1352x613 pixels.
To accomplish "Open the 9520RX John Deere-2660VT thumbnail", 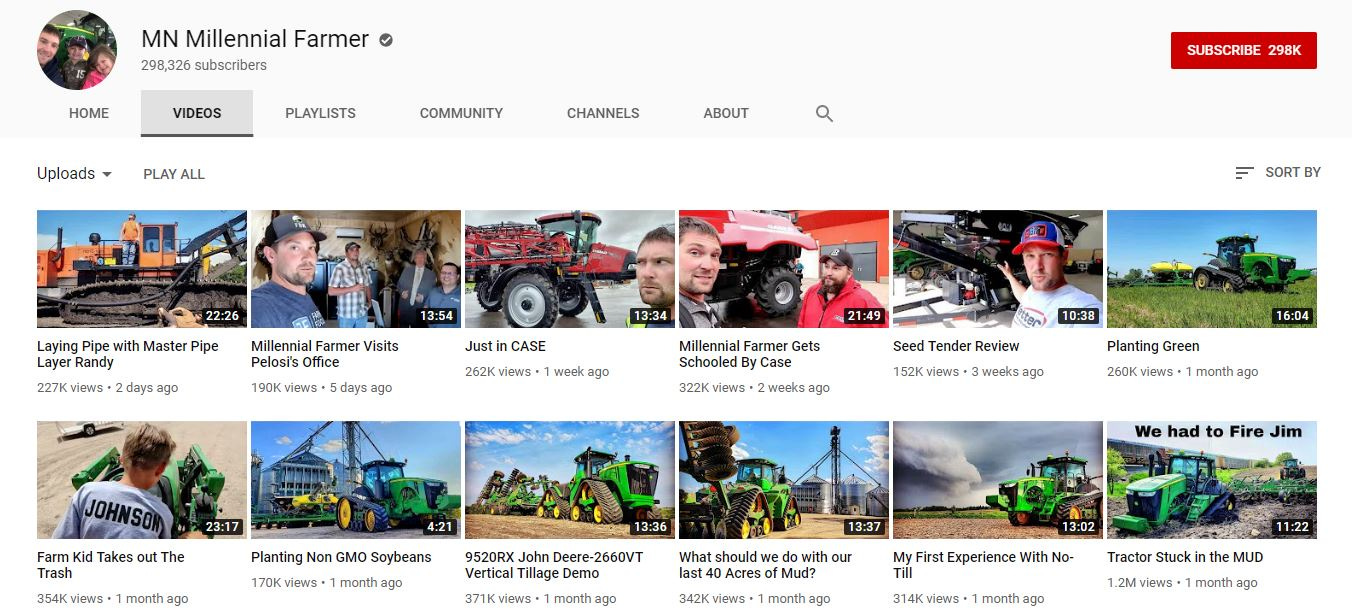I will 570,480.
